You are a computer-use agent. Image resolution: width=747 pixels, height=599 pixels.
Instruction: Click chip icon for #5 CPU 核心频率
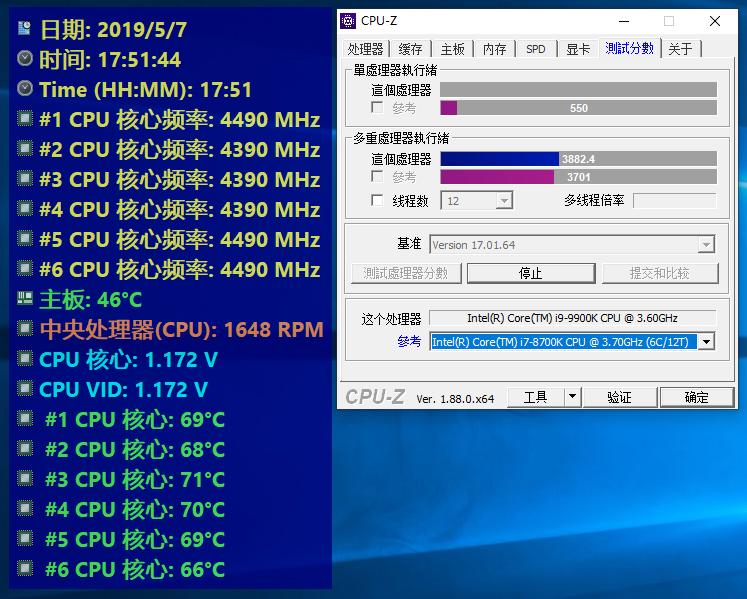25,238
